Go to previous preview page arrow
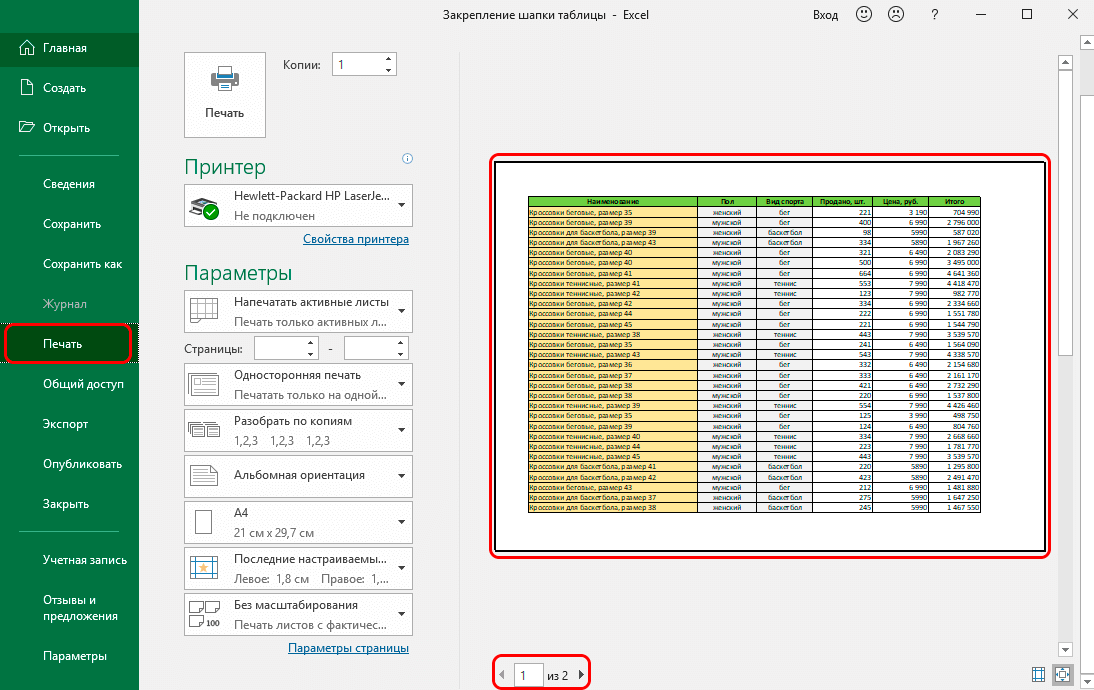This screenshot has height=690, width=1094. coord(502,676)
